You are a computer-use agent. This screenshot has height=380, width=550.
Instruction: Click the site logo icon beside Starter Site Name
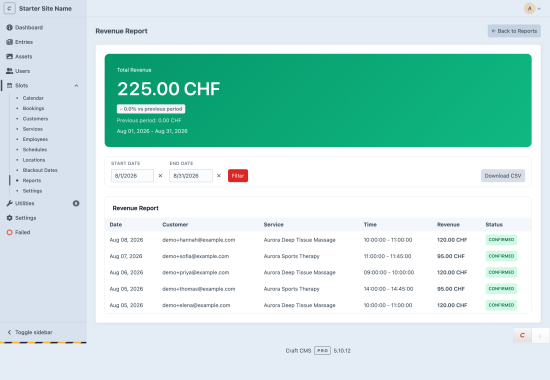pyautogui.click(x=9, y=8)
